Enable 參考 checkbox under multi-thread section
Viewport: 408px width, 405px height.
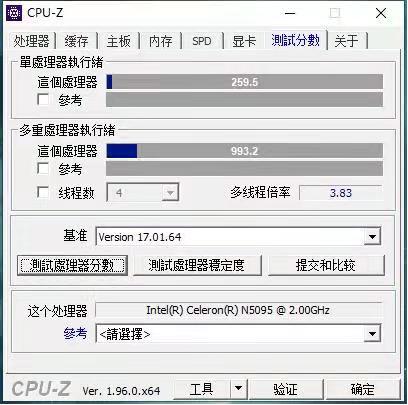pos(43,168)
